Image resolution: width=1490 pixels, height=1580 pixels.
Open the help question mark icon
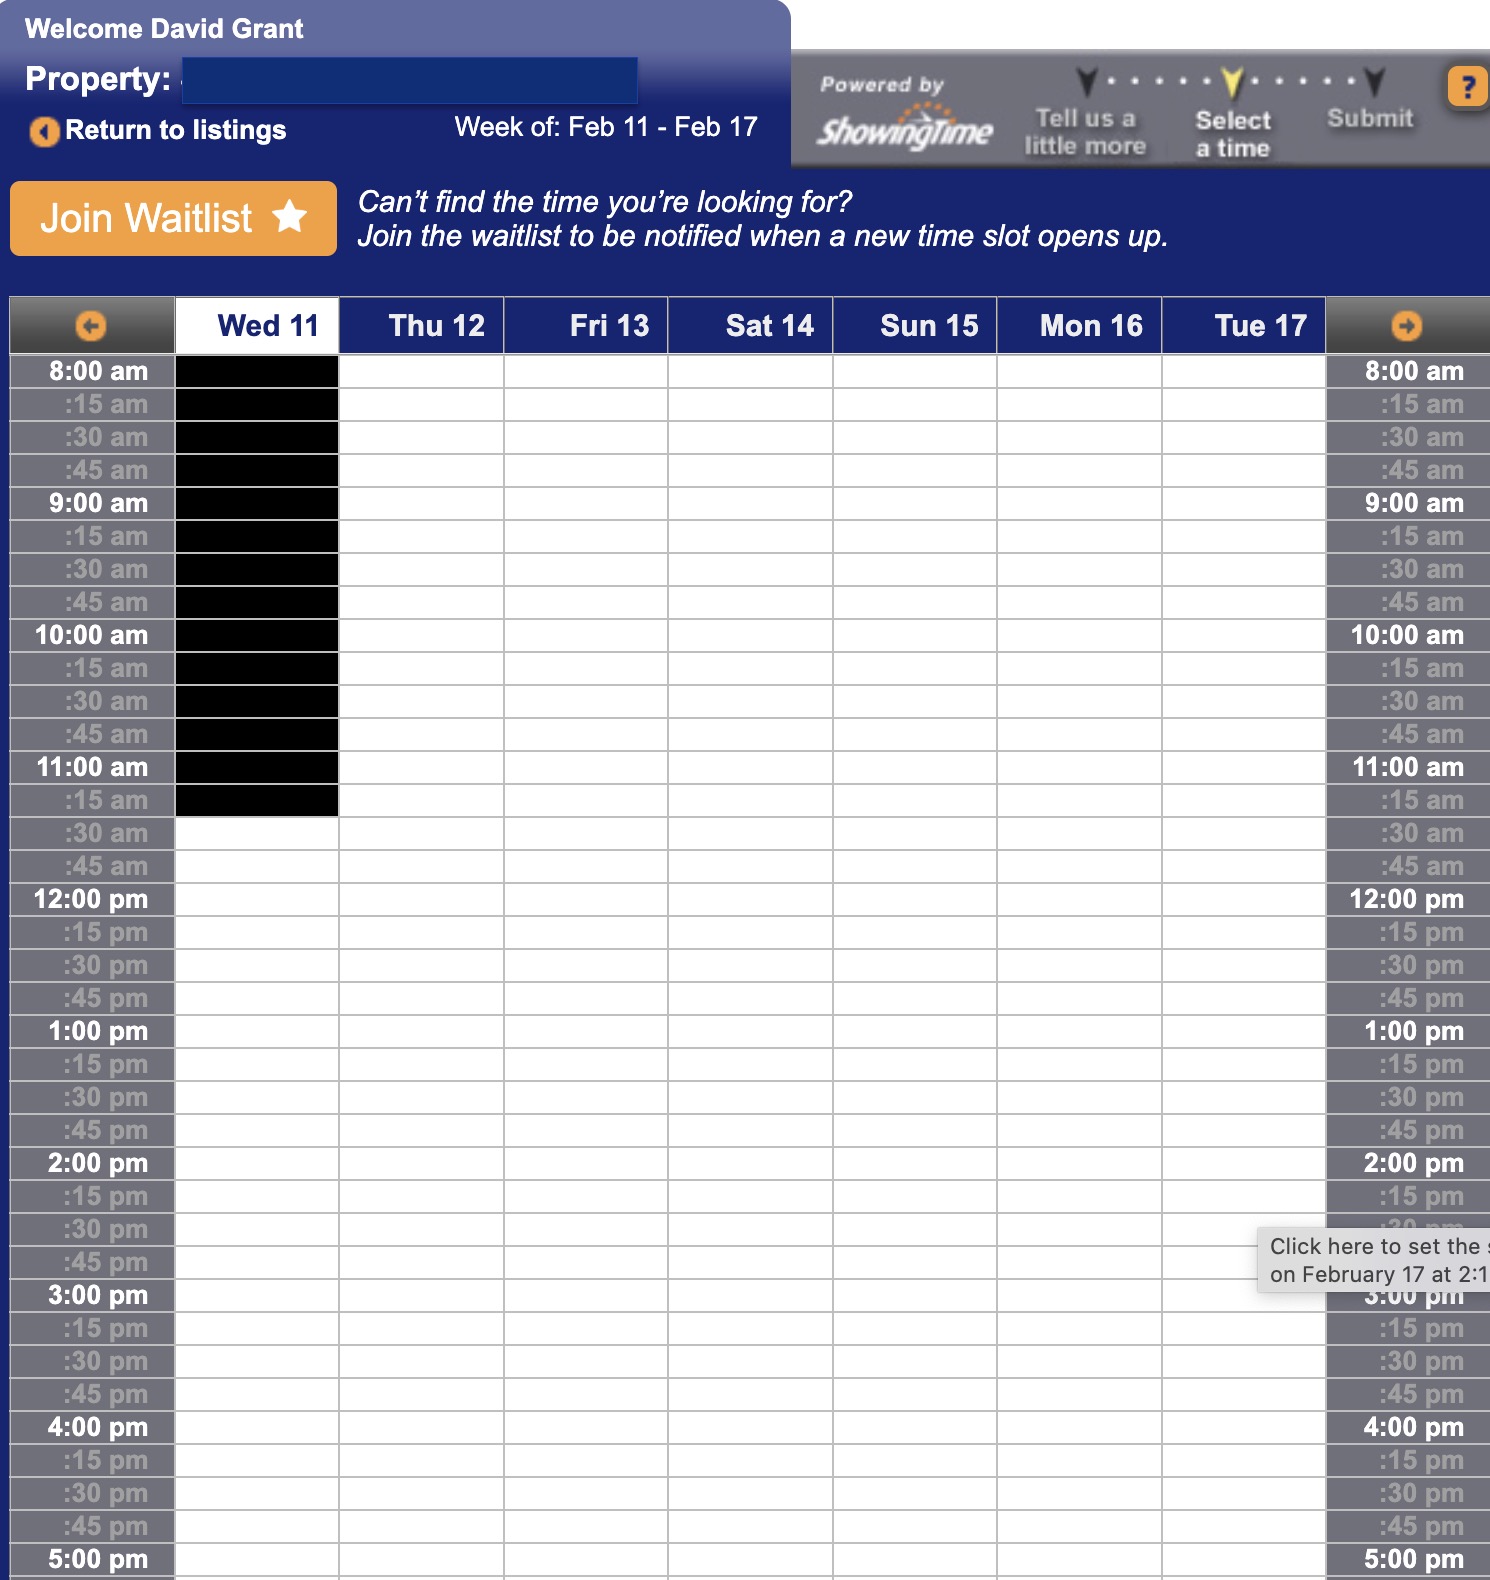(x=1467, y=87)
